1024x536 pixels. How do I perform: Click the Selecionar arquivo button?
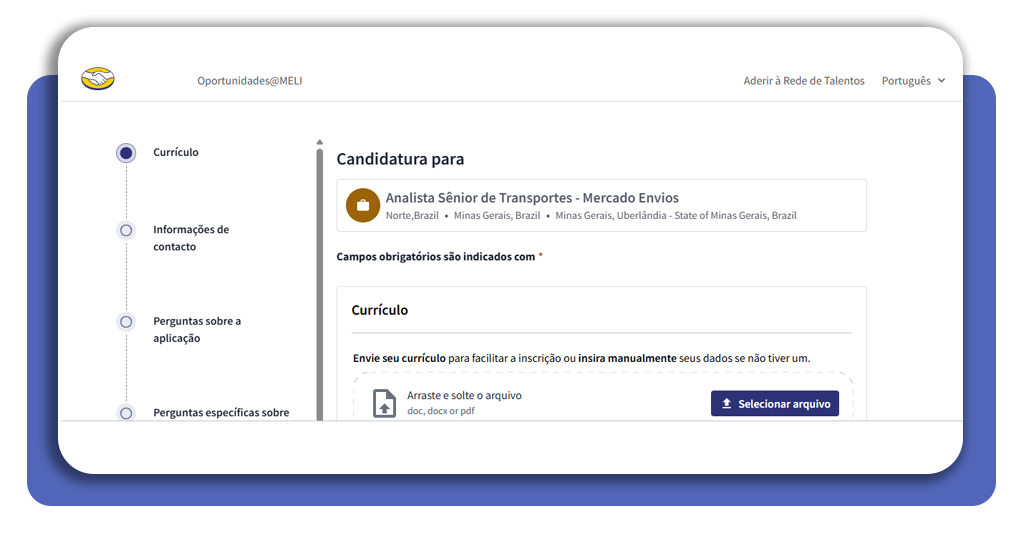point(775,403)
